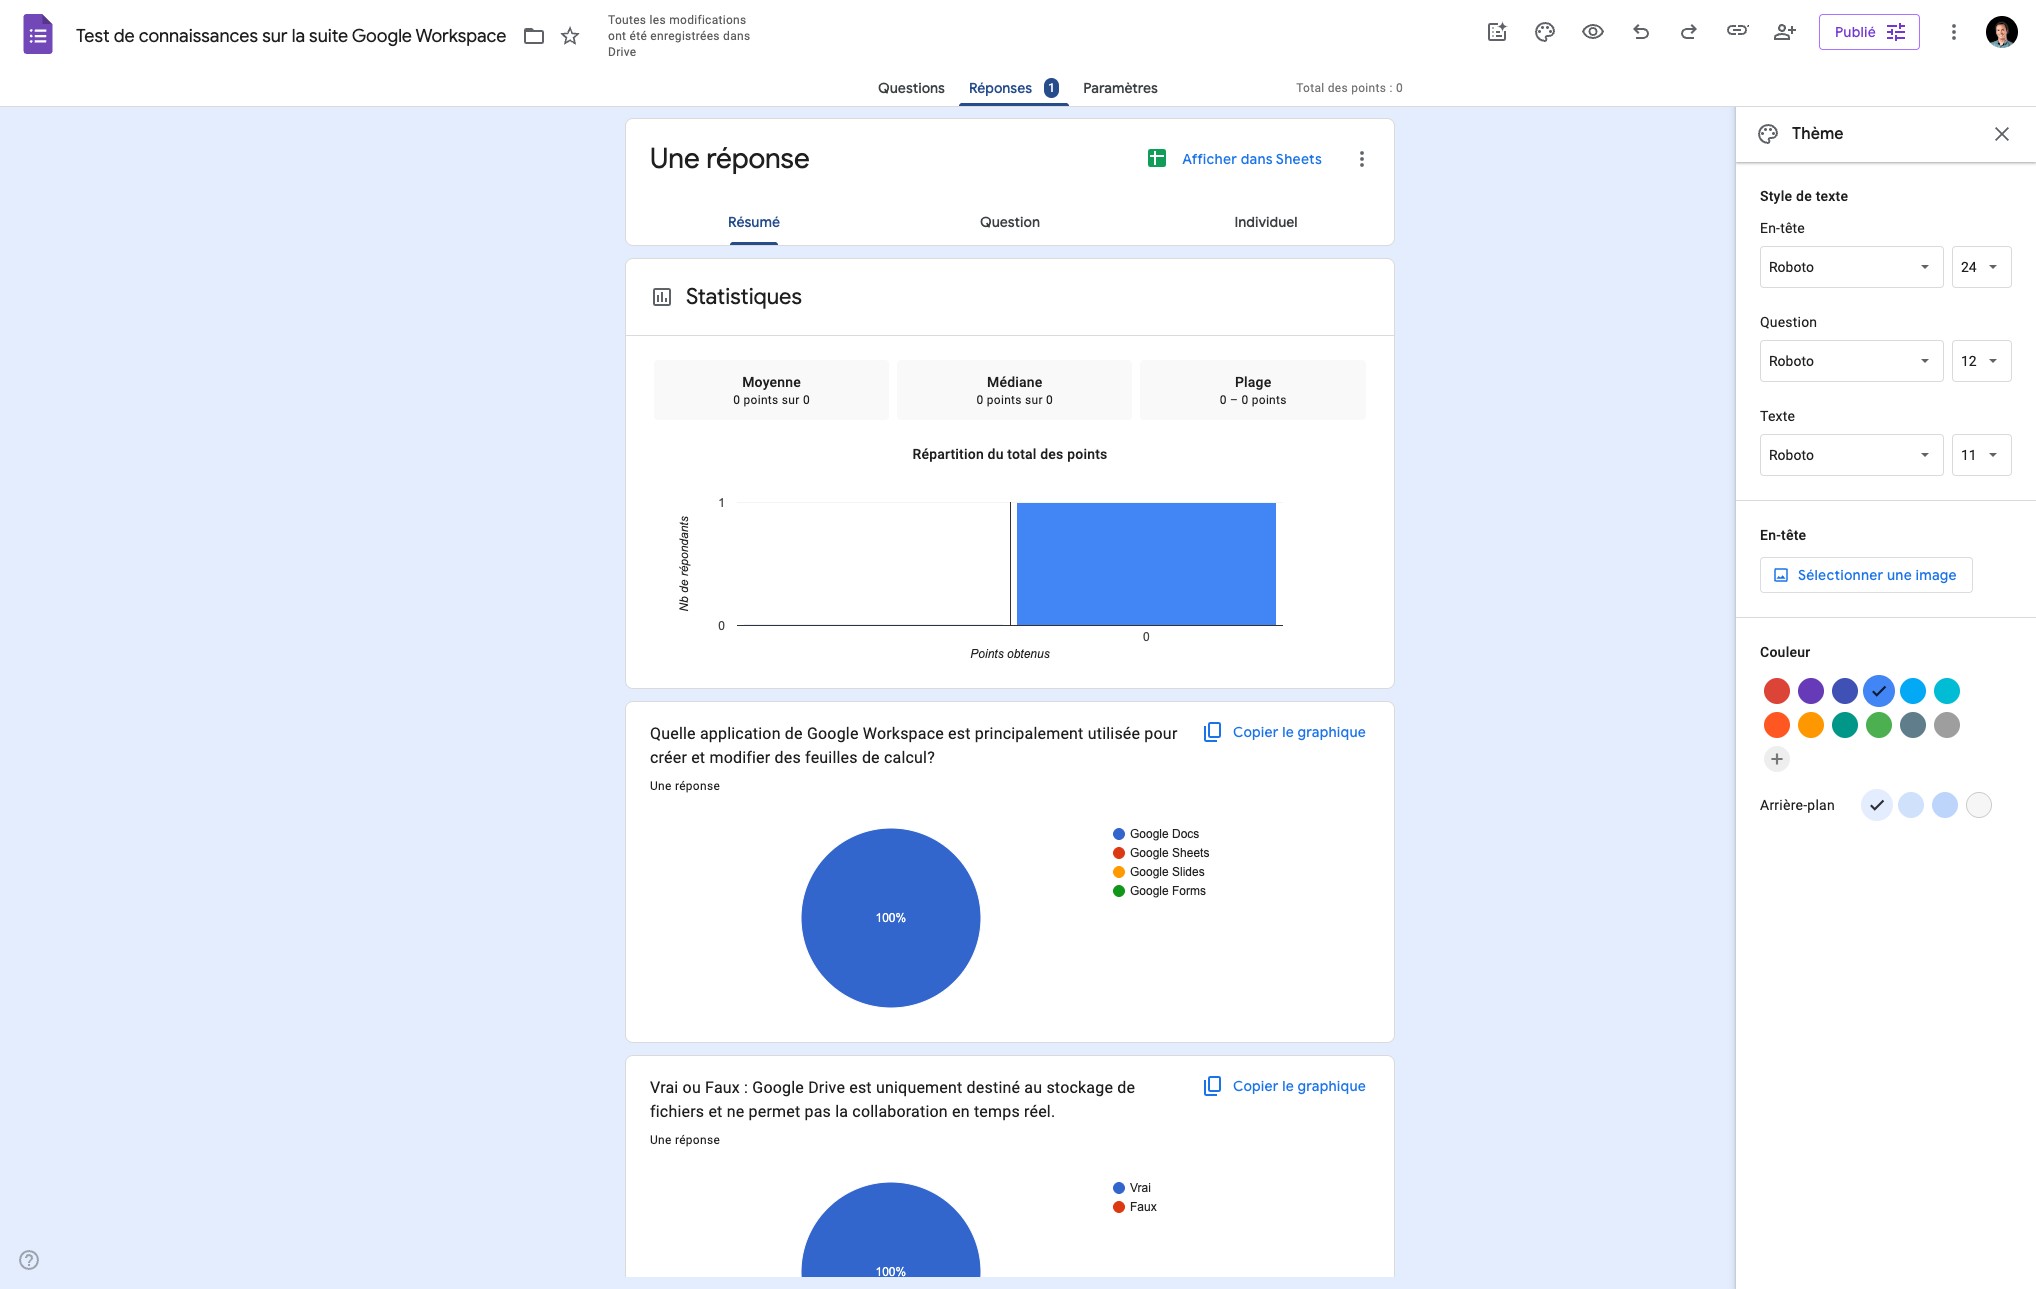The width and height of the screenshot is (2036, 1289).
Task: Click Google Forms legend entry
Action: click(1160, 891)
